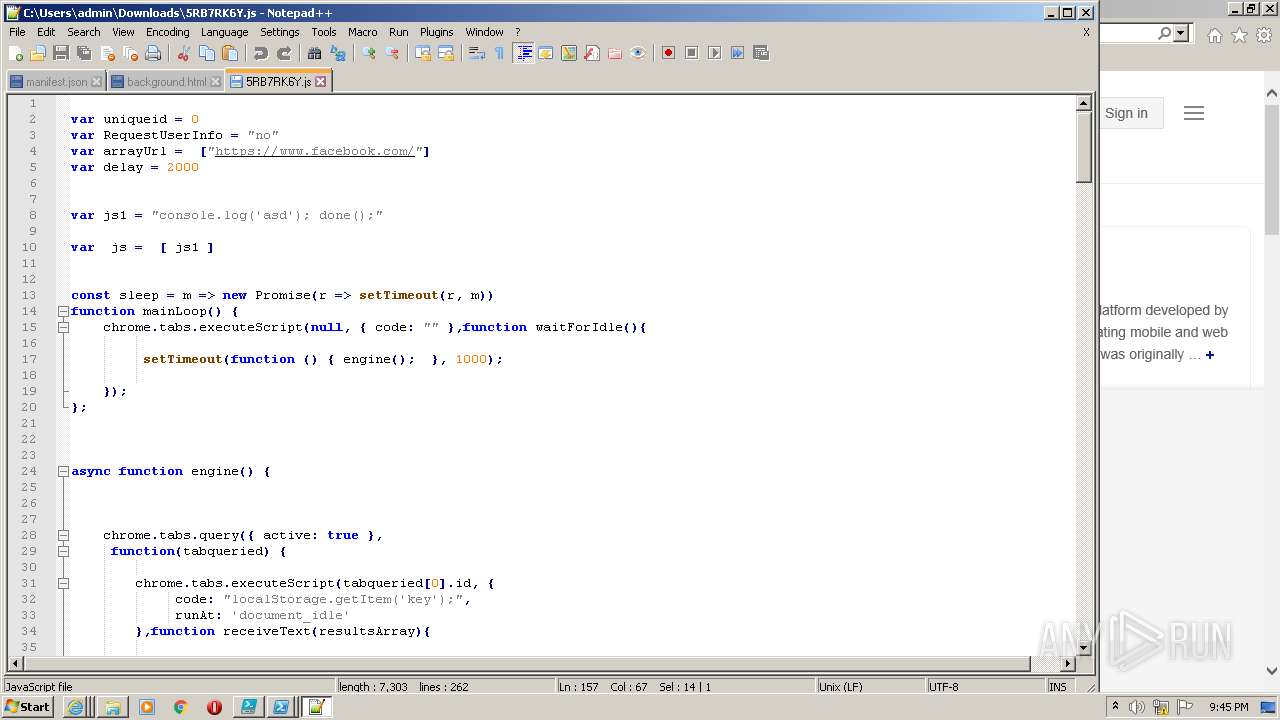Toggle word wrap toolbar button

click(477, 53)
